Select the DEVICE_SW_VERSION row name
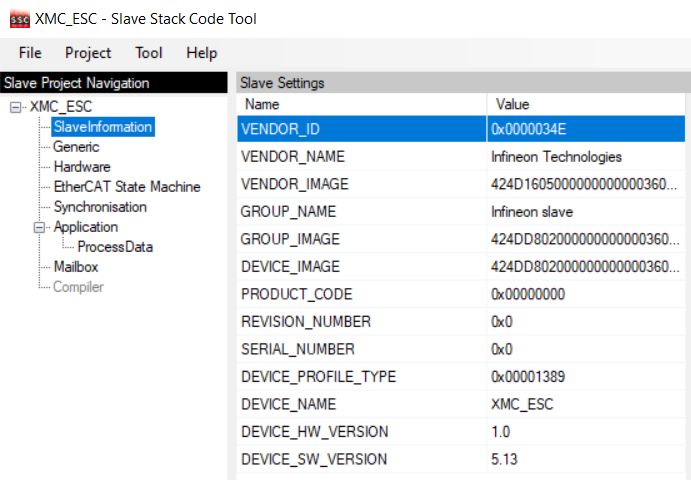 point(361,459)
